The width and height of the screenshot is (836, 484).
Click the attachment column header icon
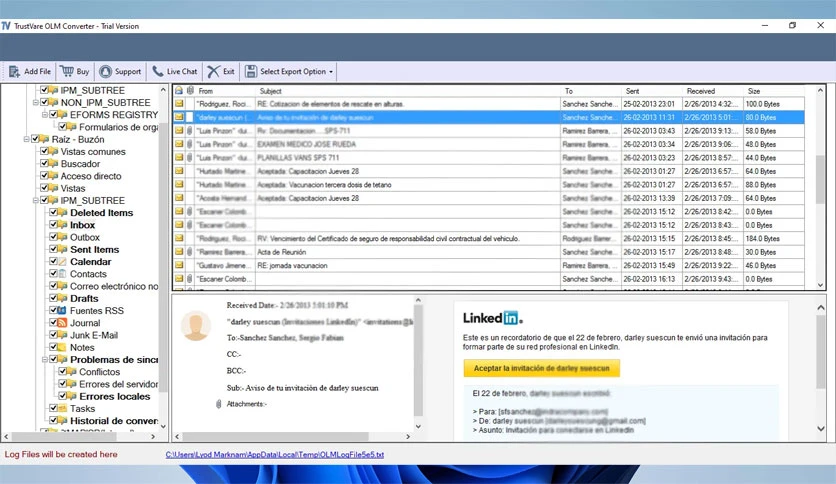click(x=190, y=91)
